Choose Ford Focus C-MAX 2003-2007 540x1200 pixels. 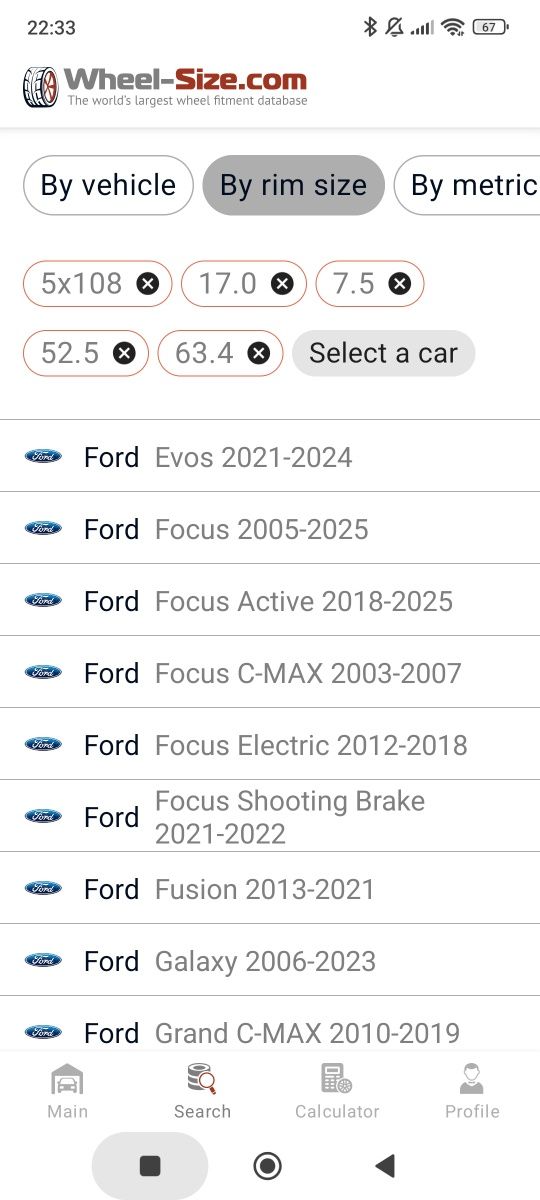[270, 672]
